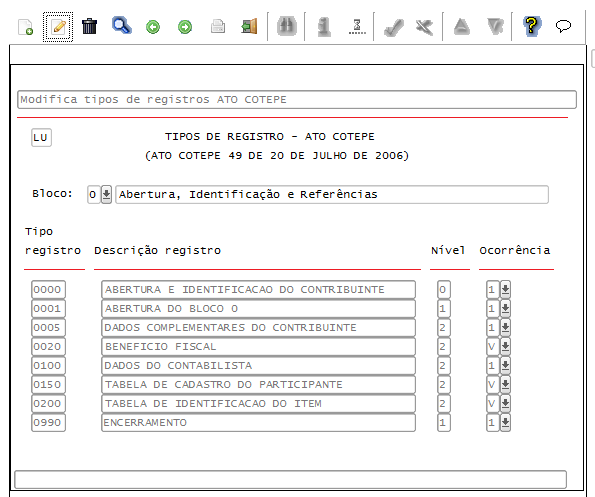Click tipo registro field 0200

coord(49,403)
